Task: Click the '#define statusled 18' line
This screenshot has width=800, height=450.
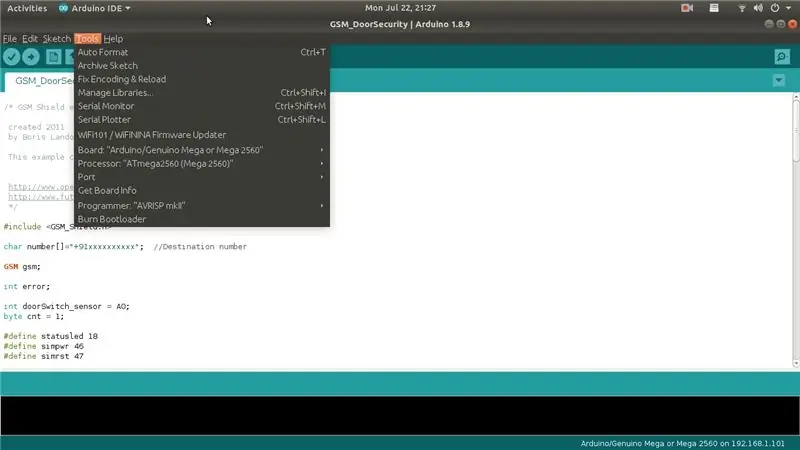Action: 51,336
